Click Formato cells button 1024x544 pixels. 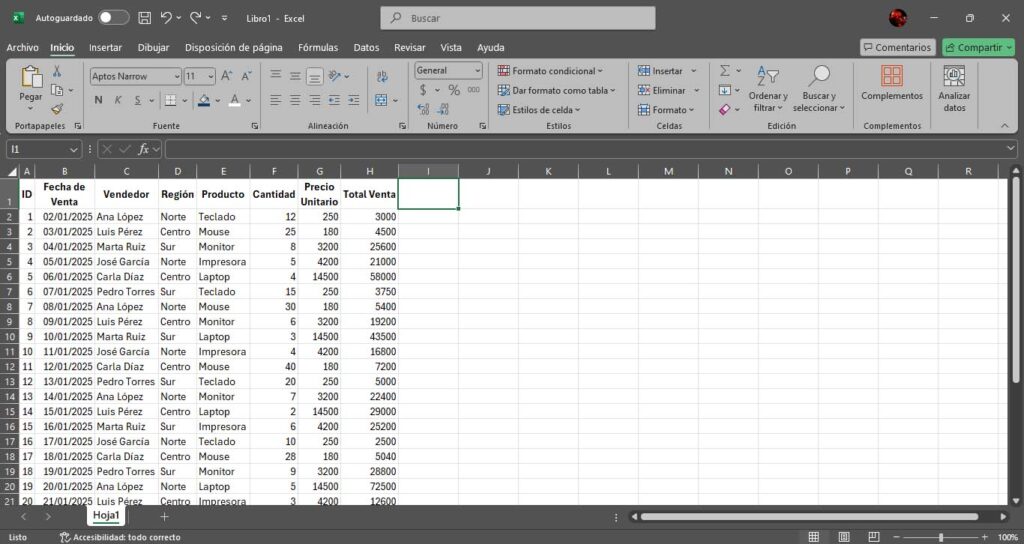665,110
